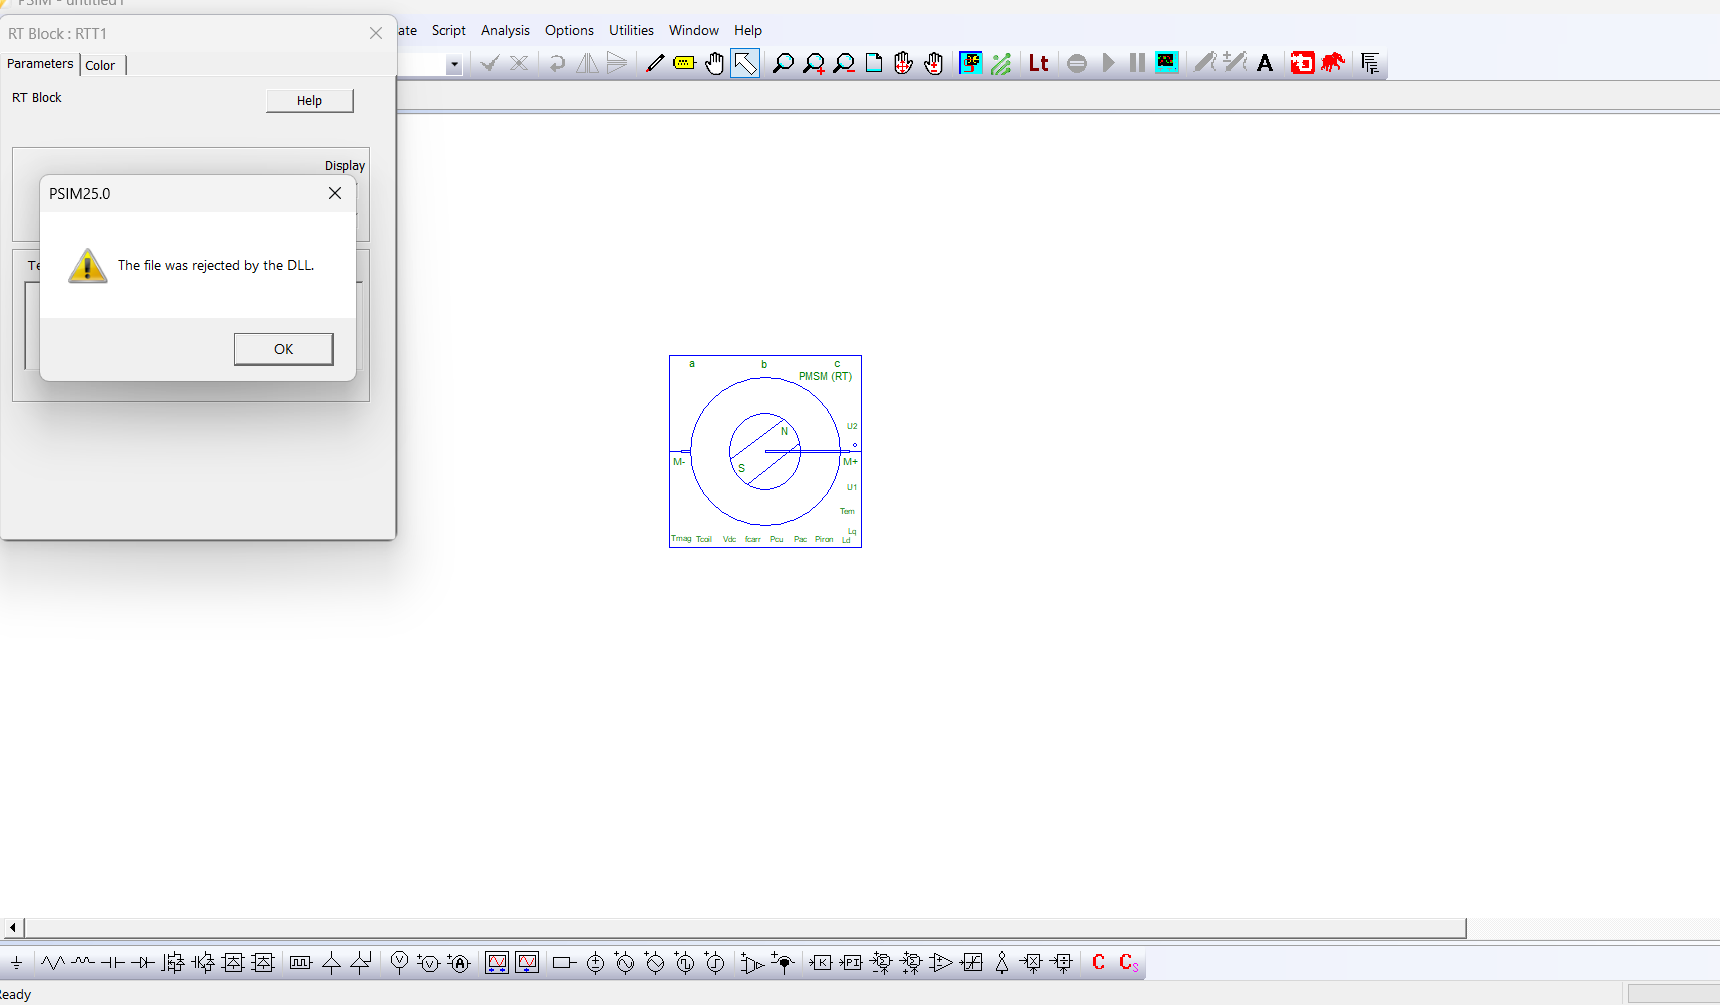Click the red C block icon
Viewport: 1720px width, 1005px height.
[x=1098, y=963]
